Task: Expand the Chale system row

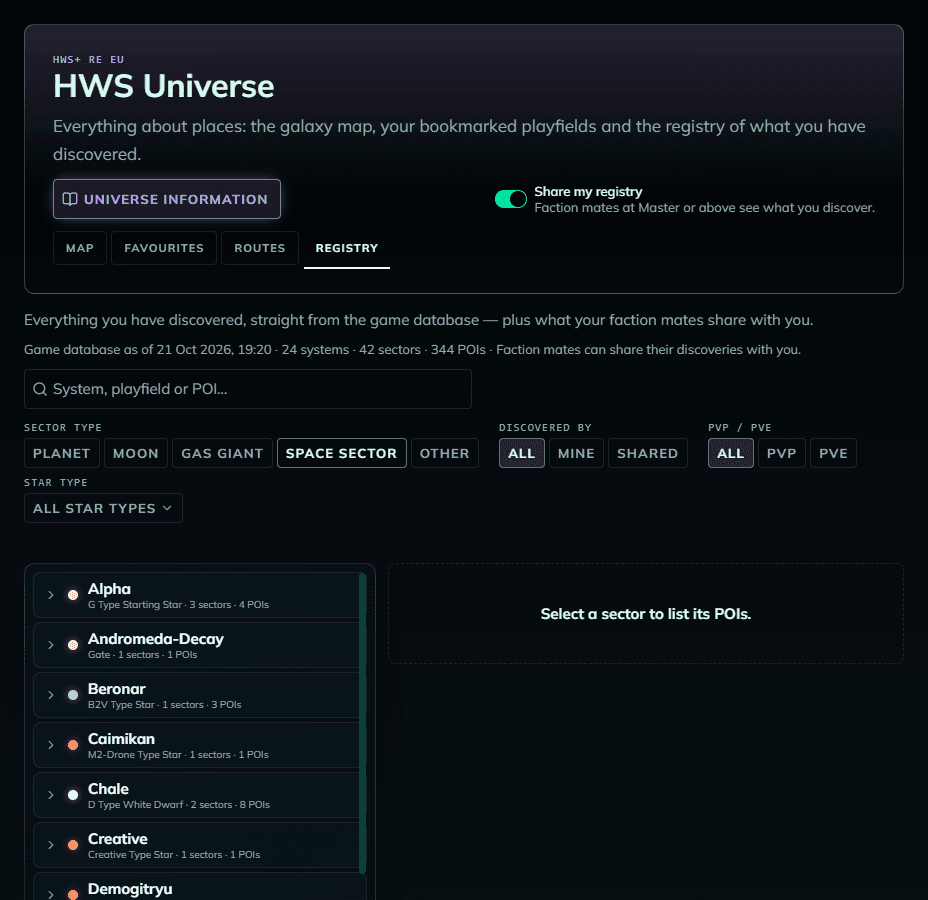Action: click(x=51, y=795)
